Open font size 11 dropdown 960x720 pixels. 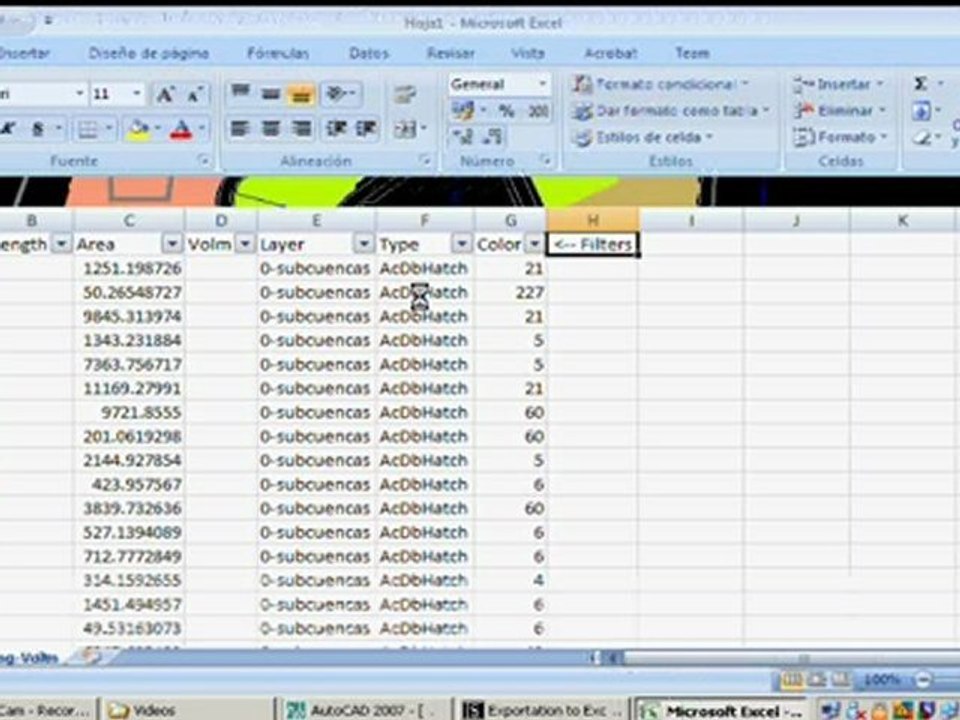137,94
